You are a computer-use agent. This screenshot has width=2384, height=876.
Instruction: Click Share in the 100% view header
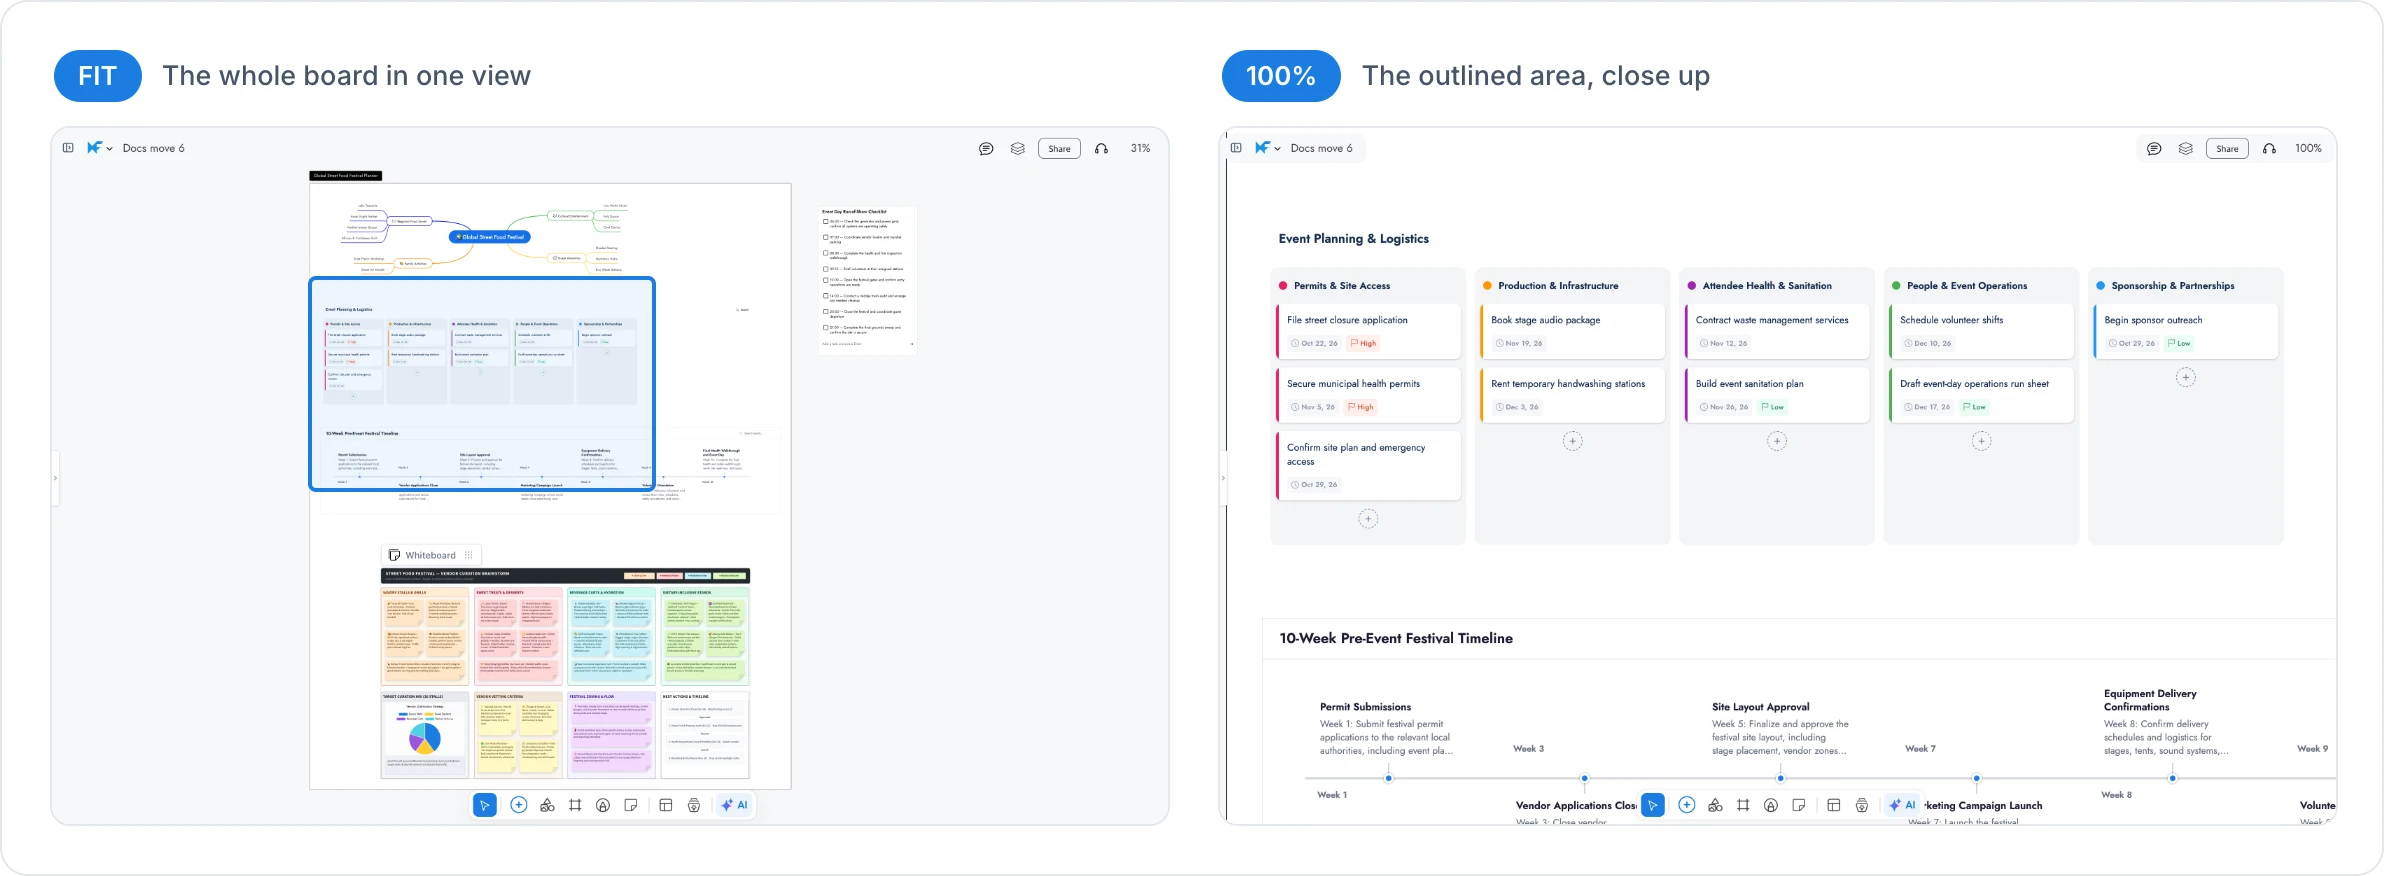[2227, 149]
